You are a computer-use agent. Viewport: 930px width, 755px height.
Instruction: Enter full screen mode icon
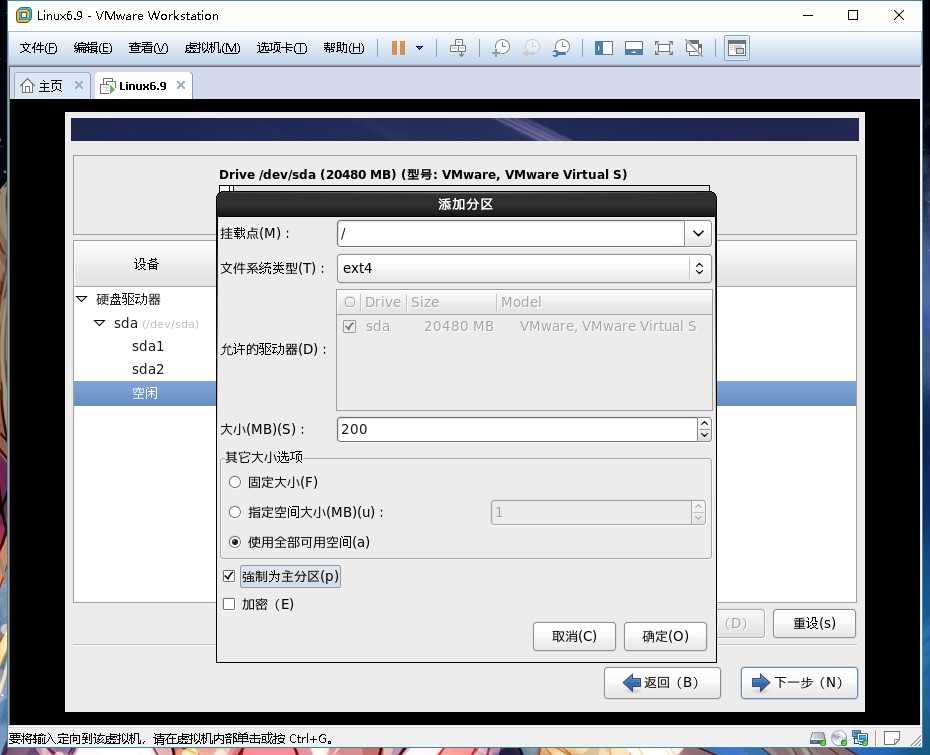[x=664, y=48]
